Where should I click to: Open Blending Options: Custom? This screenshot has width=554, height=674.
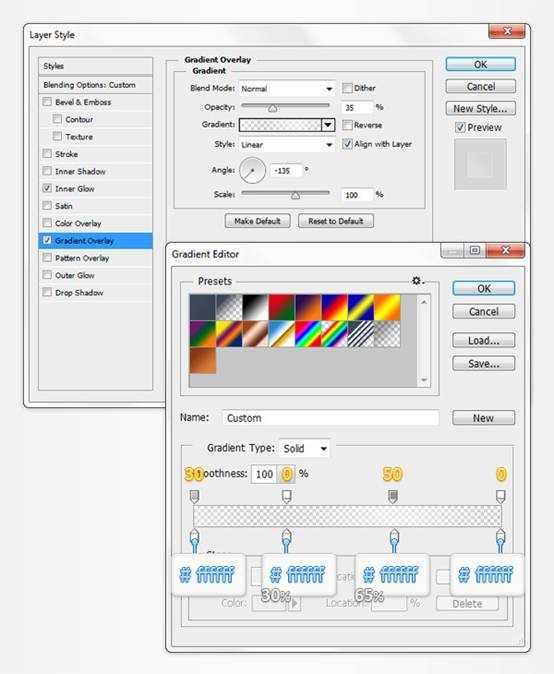click(x=95, y=85)
